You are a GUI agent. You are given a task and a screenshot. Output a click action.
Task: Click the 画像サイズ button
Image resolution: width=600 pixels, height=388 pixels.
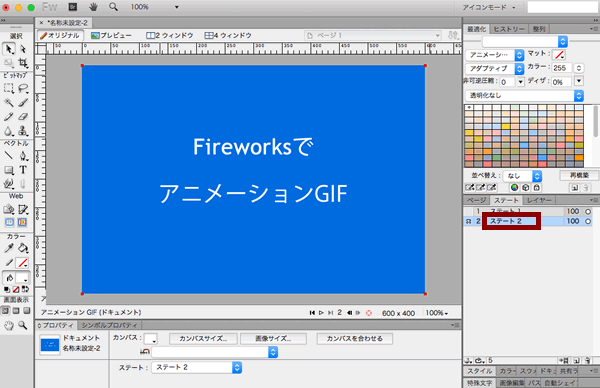click(x=273, y=339)
